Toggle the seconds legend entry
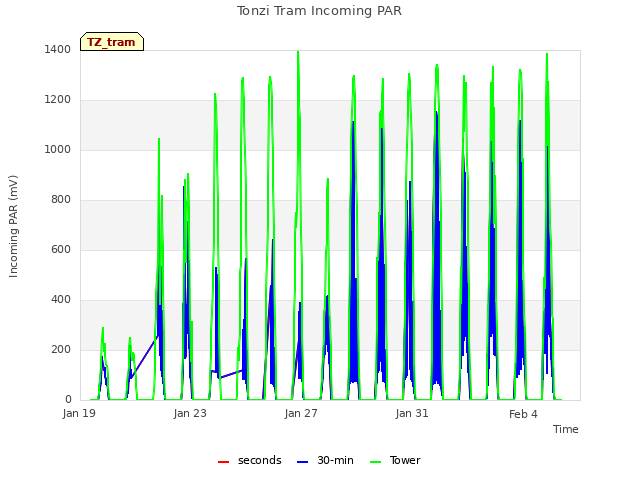 tap(250, 460)
